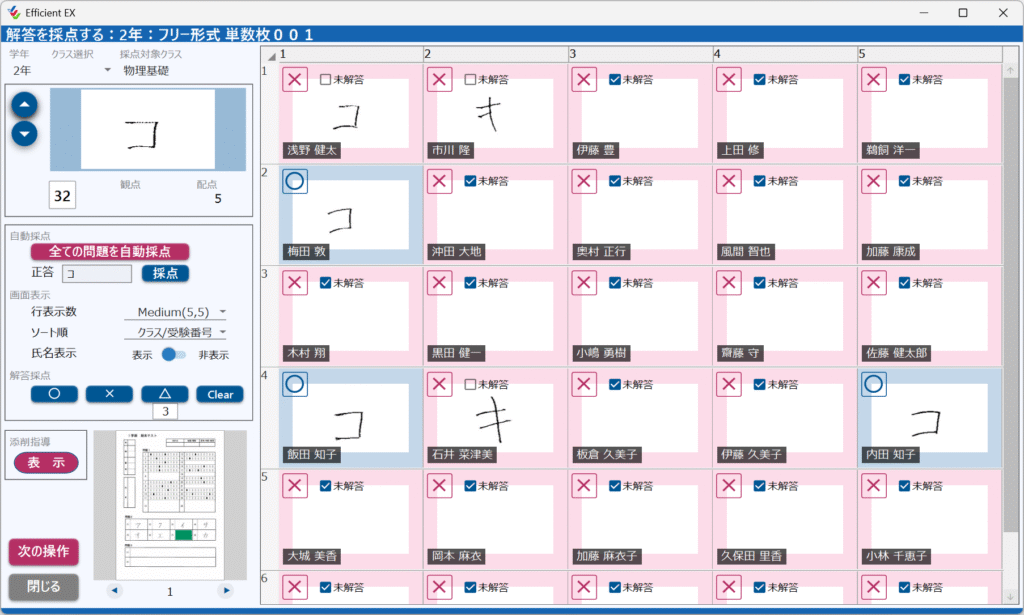Open the ソート順 クラス/受験番号 dropdown
1024x615 pixels.
pyautogui.click(x=181, y=332)
